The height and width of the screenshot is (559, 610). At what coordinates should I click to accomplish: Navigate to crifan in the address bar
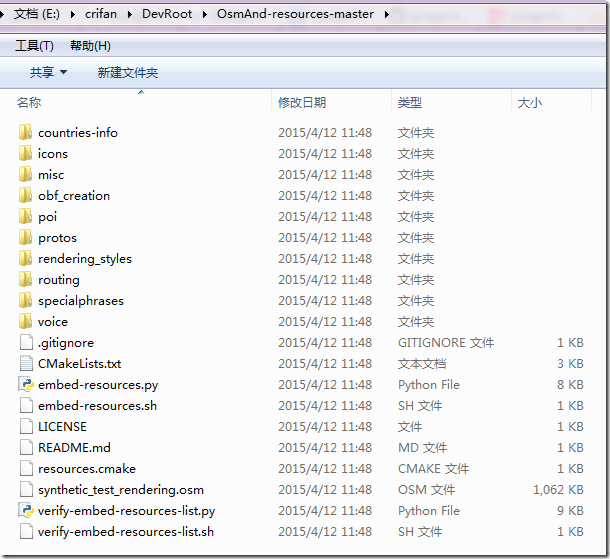pyautogui.click(x=101, y=14)
